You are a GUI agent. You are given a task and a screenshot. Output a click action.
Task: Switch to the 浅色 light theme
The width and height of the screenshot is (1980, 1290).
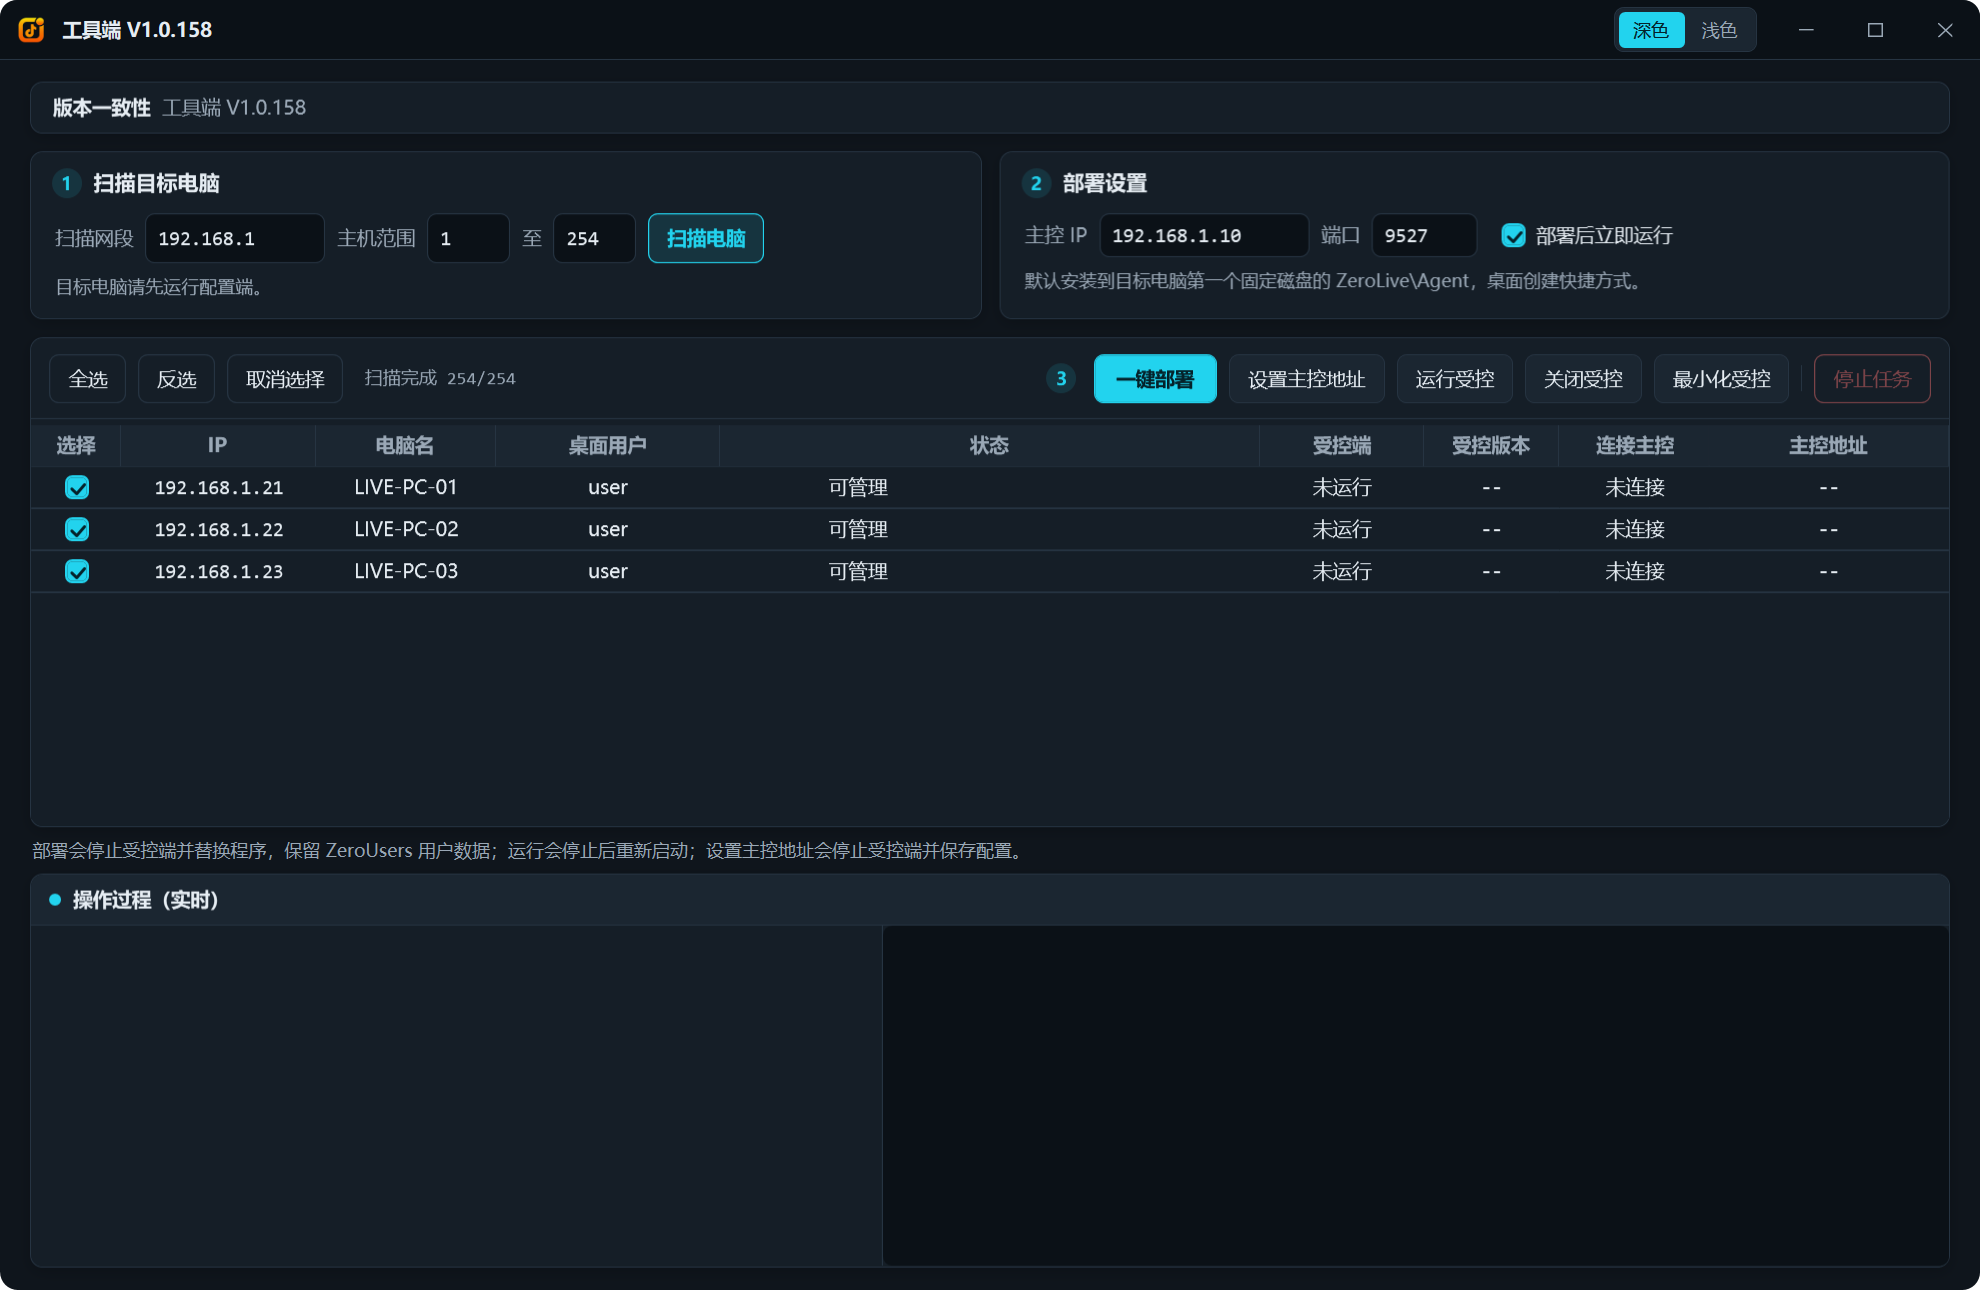(x=1719, y=30)
